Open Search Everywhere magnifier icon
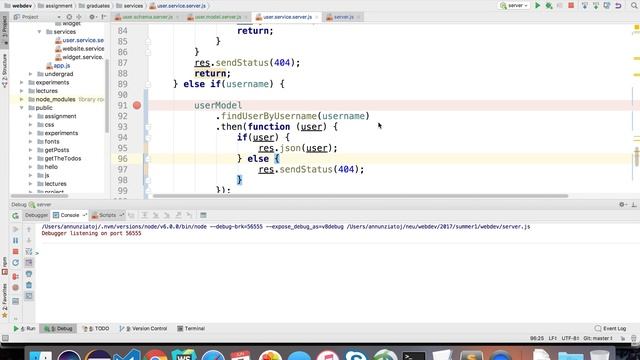This screenshot has width=640, height=360. (635, 6)
